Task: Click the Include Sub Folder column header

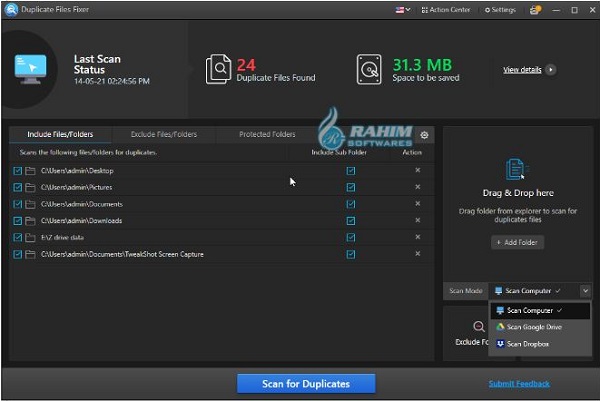Action: [x=339, y=152]
